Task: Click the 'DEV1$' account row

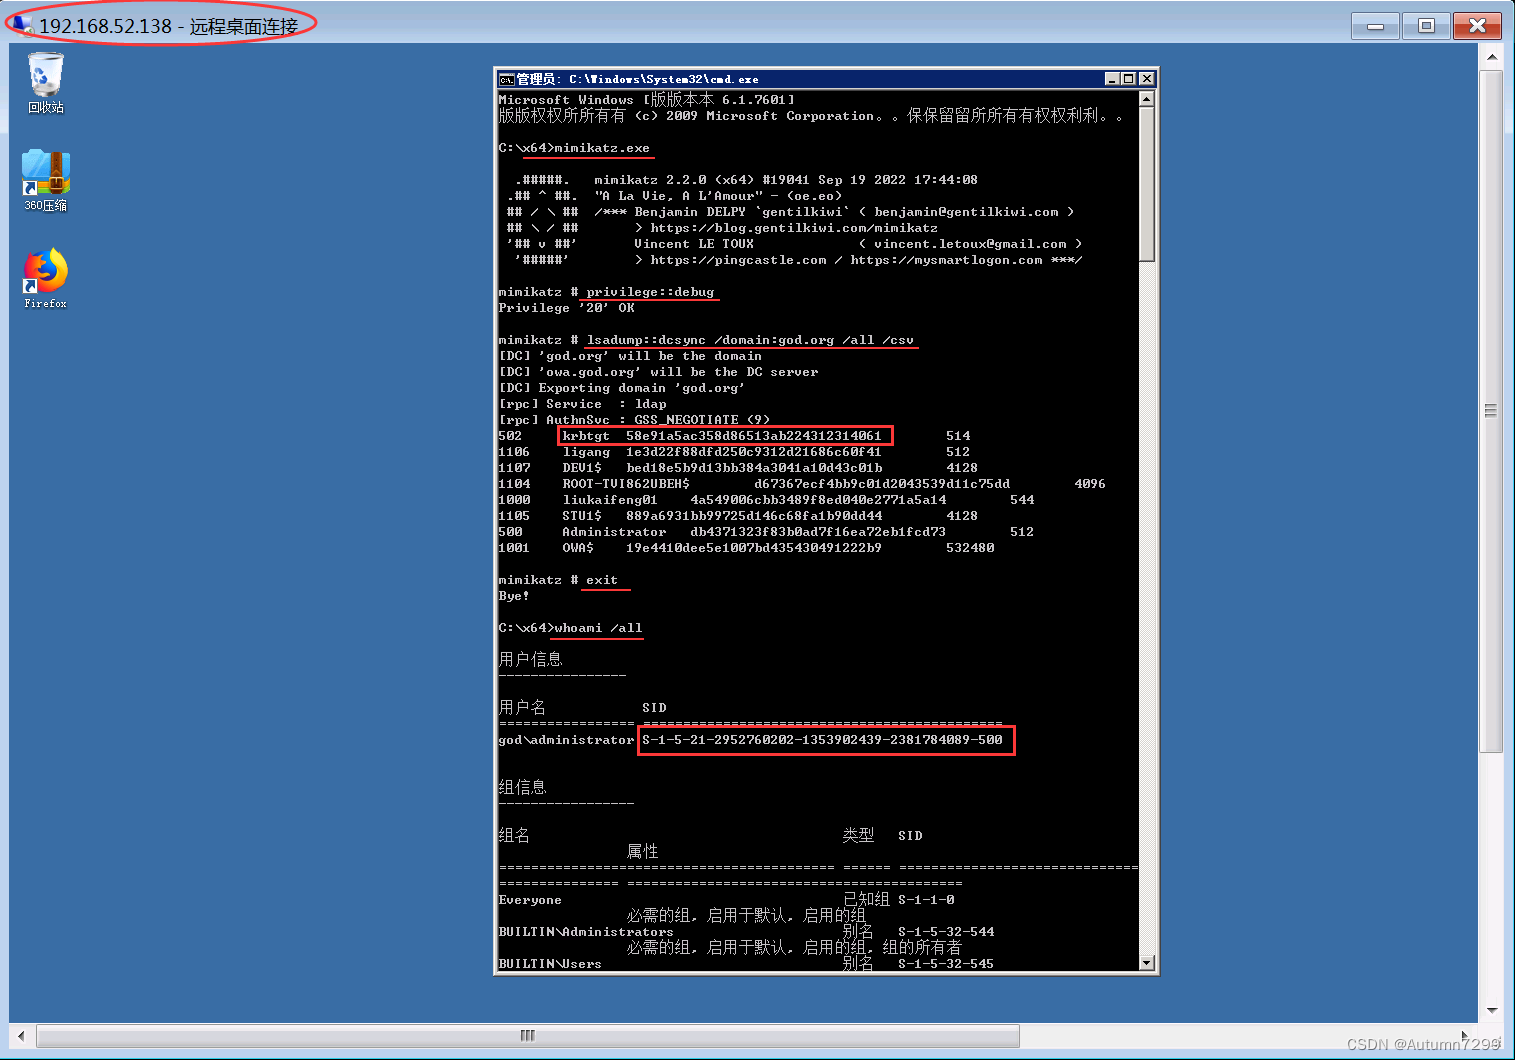Action: pos(738,468)
